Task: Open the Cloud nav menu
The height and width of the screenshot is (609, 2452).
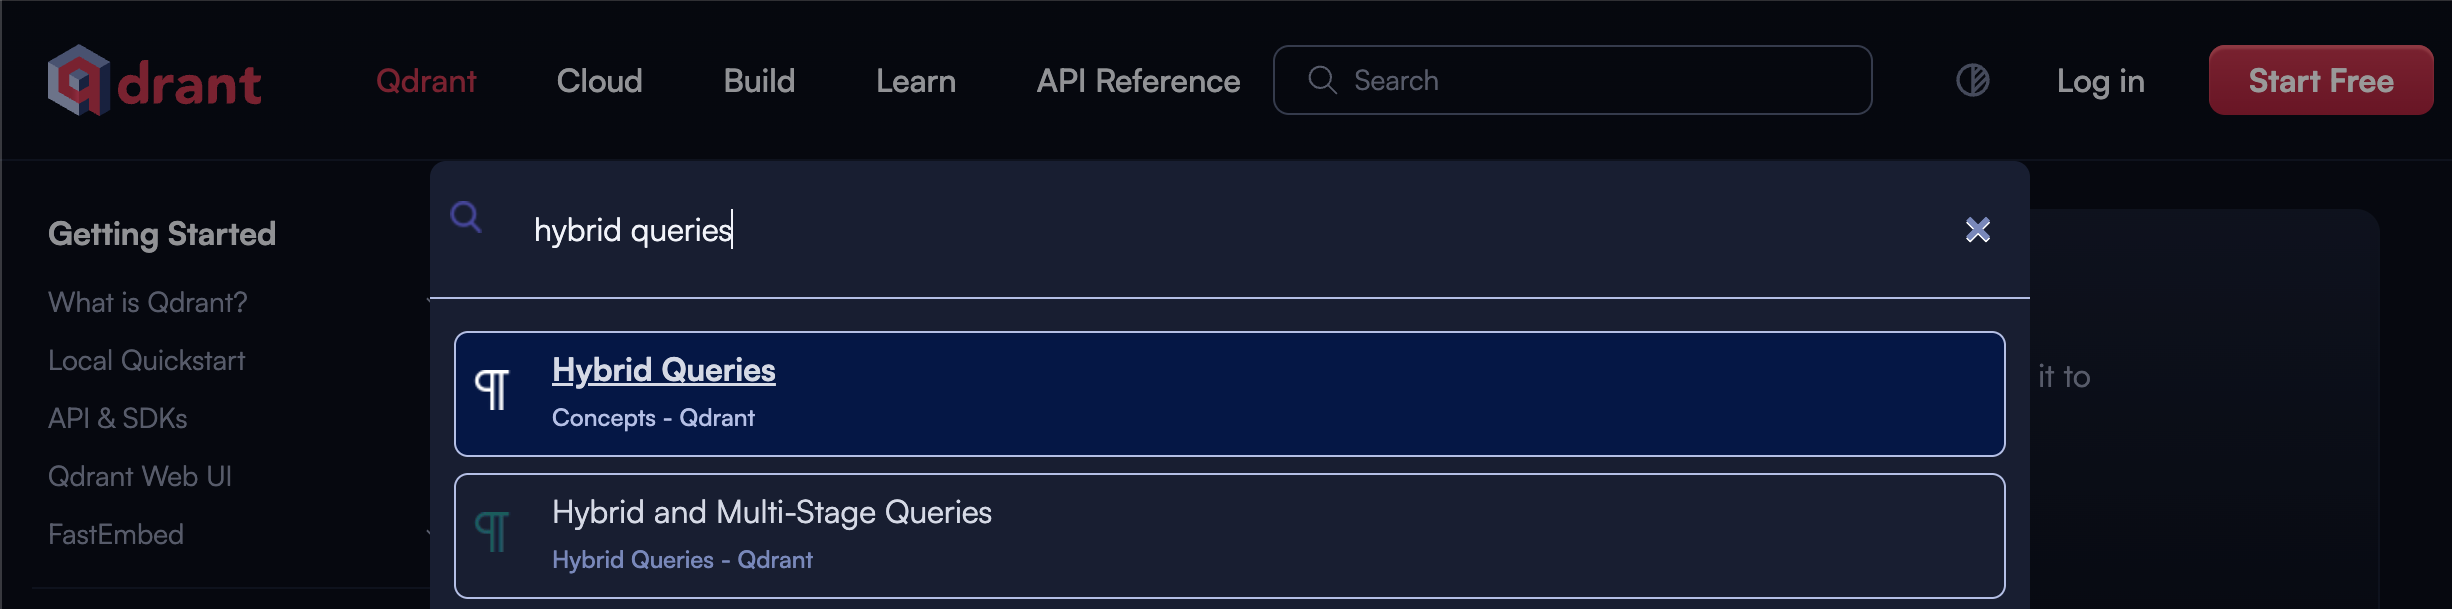Action: pyautogui.click(x=599, y=81)
